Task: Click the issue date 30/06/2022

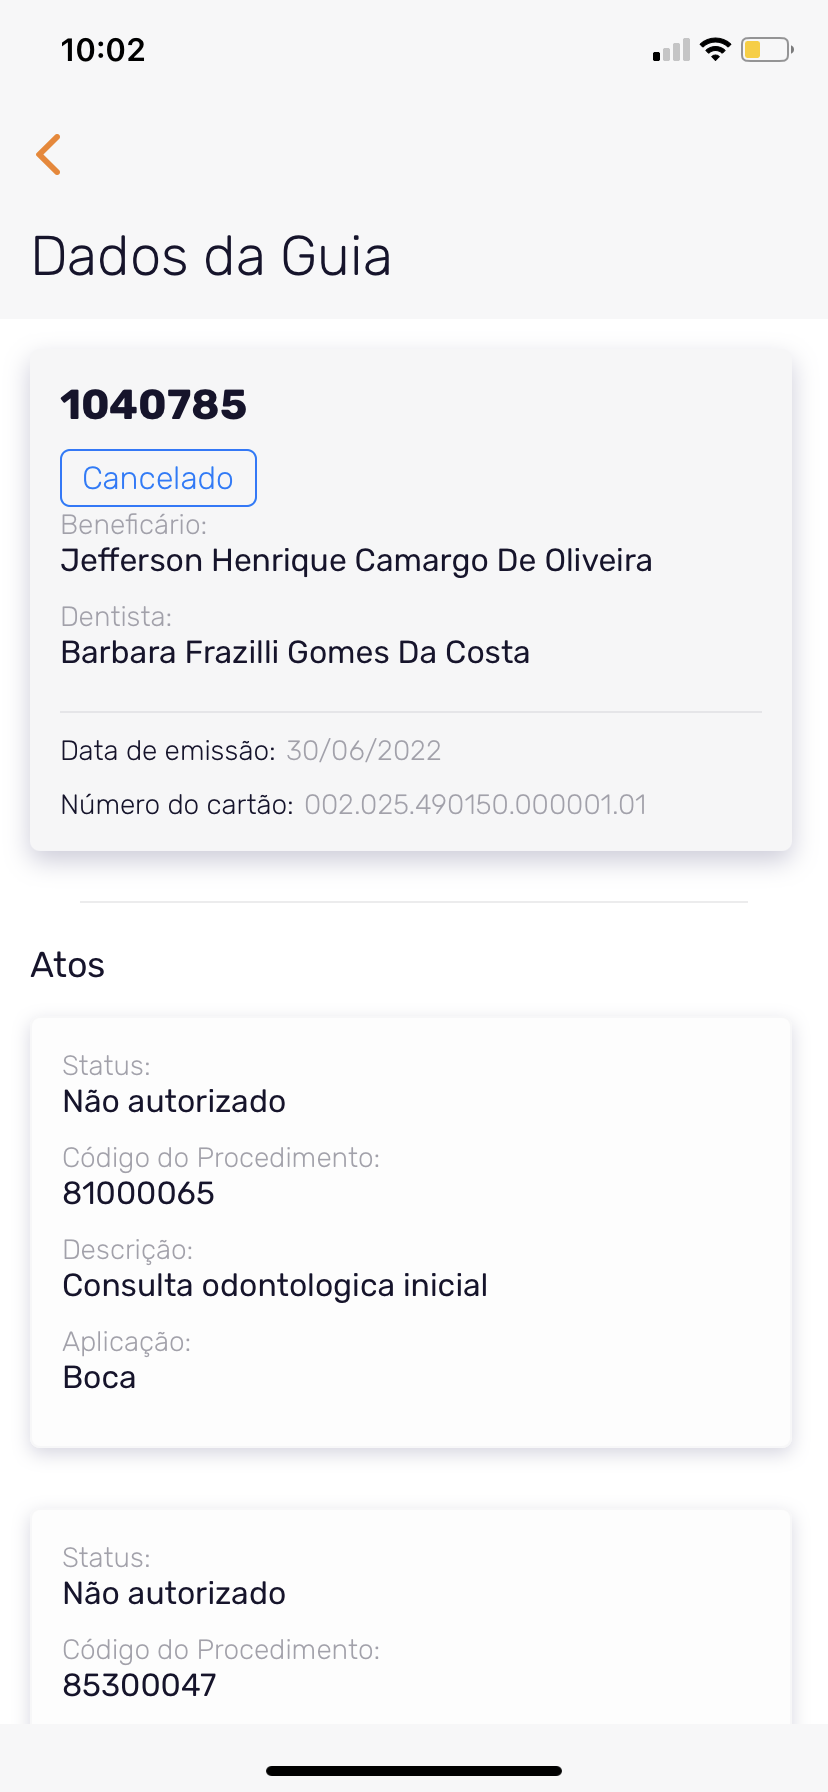Action: (364, 751)
